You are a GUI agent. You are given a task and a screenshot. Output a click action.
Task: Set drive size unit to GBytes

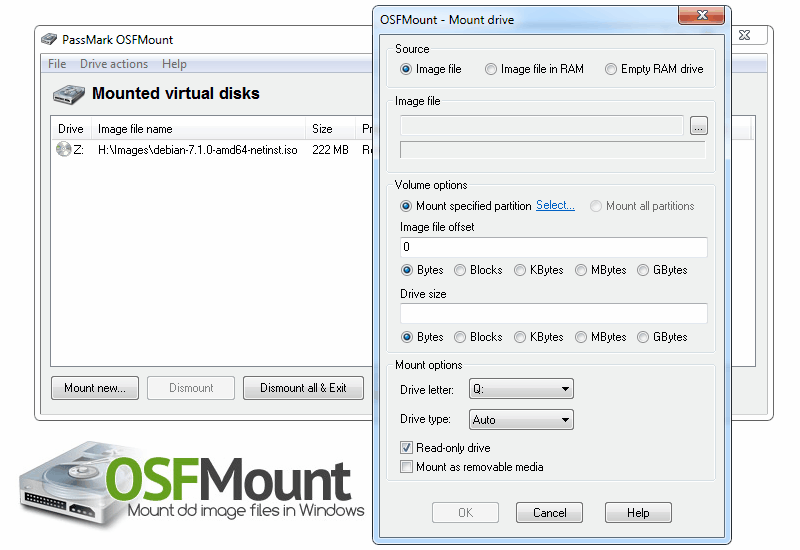click(662, 337)
